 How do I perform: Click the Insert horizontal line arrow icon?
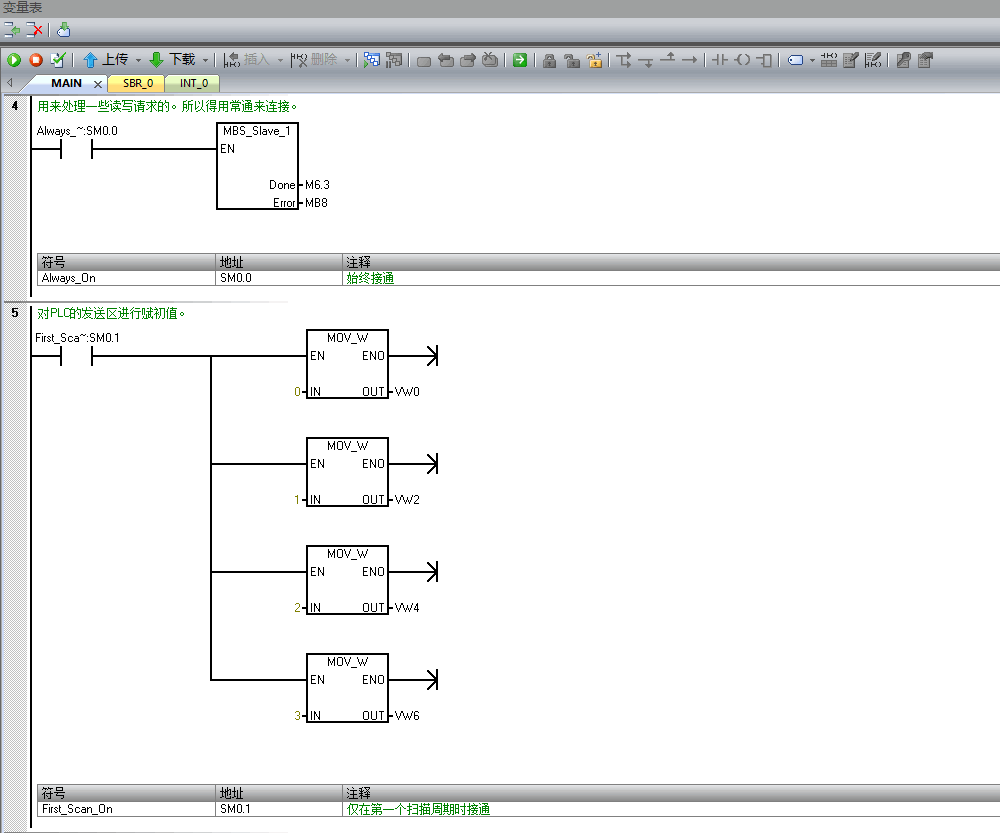coord(689,60)
